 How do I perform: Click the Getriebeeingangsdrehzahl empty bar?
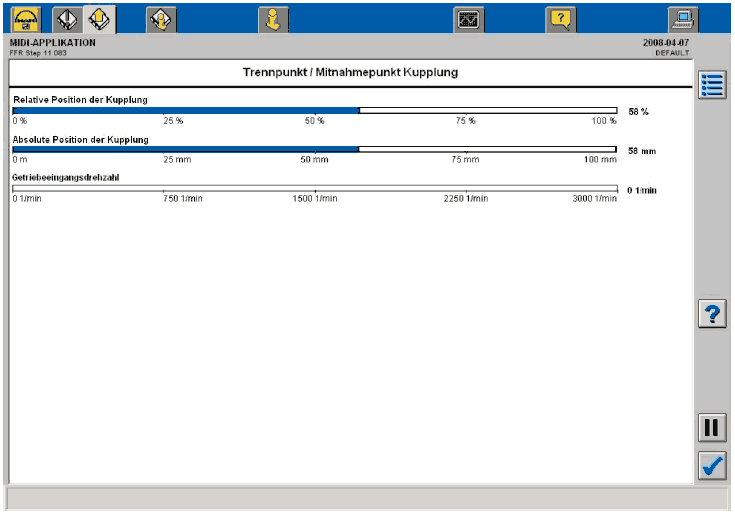click(x=314, y=187)
